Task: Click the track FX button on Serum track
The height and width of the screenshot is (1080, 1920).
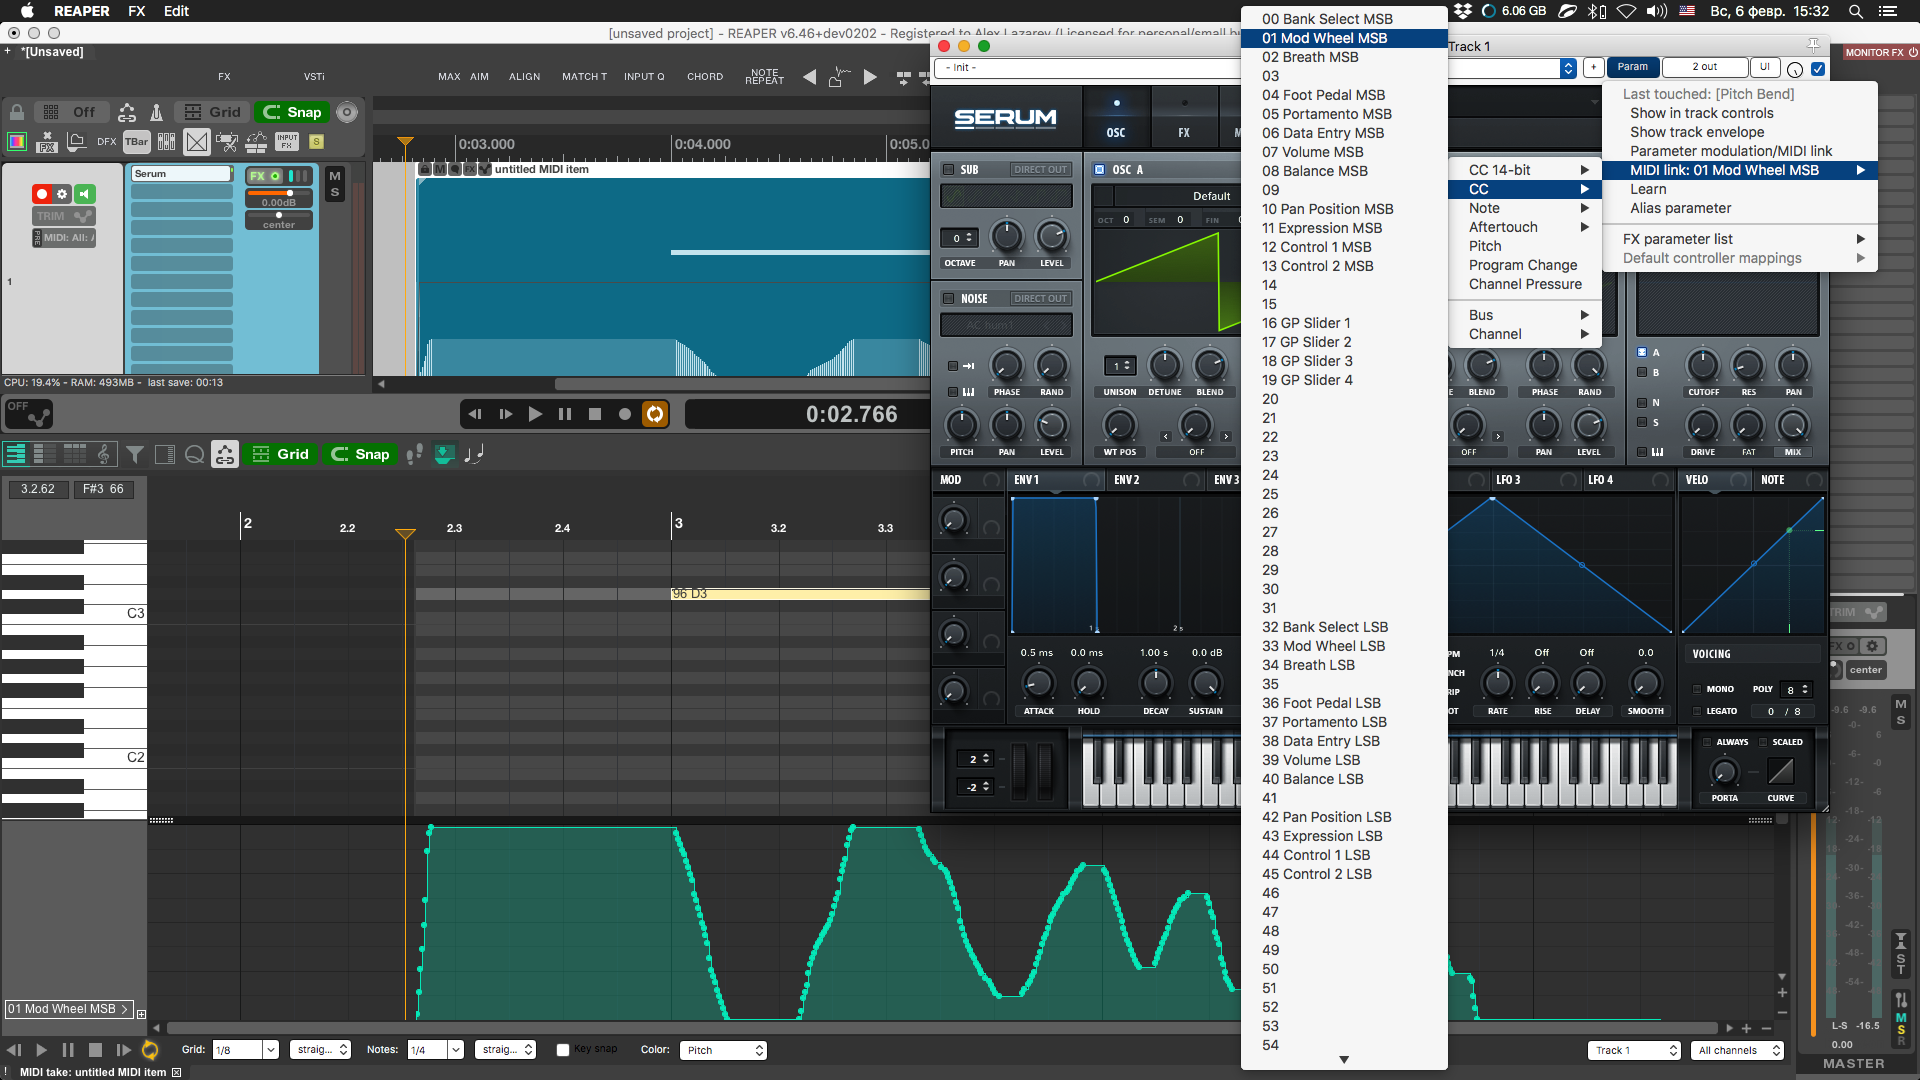Action: click(x=258, y=176)
